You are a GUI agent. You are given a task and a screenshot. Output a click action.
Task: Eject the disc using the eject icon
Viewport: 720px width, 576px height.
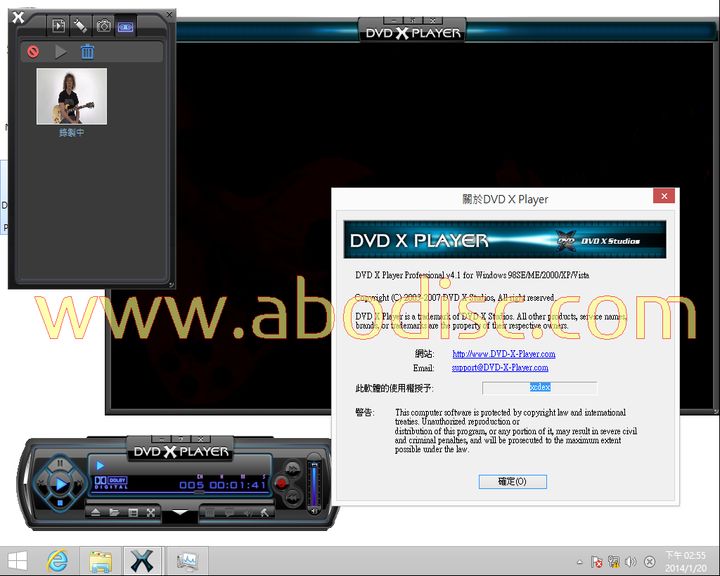click(97, 513)
